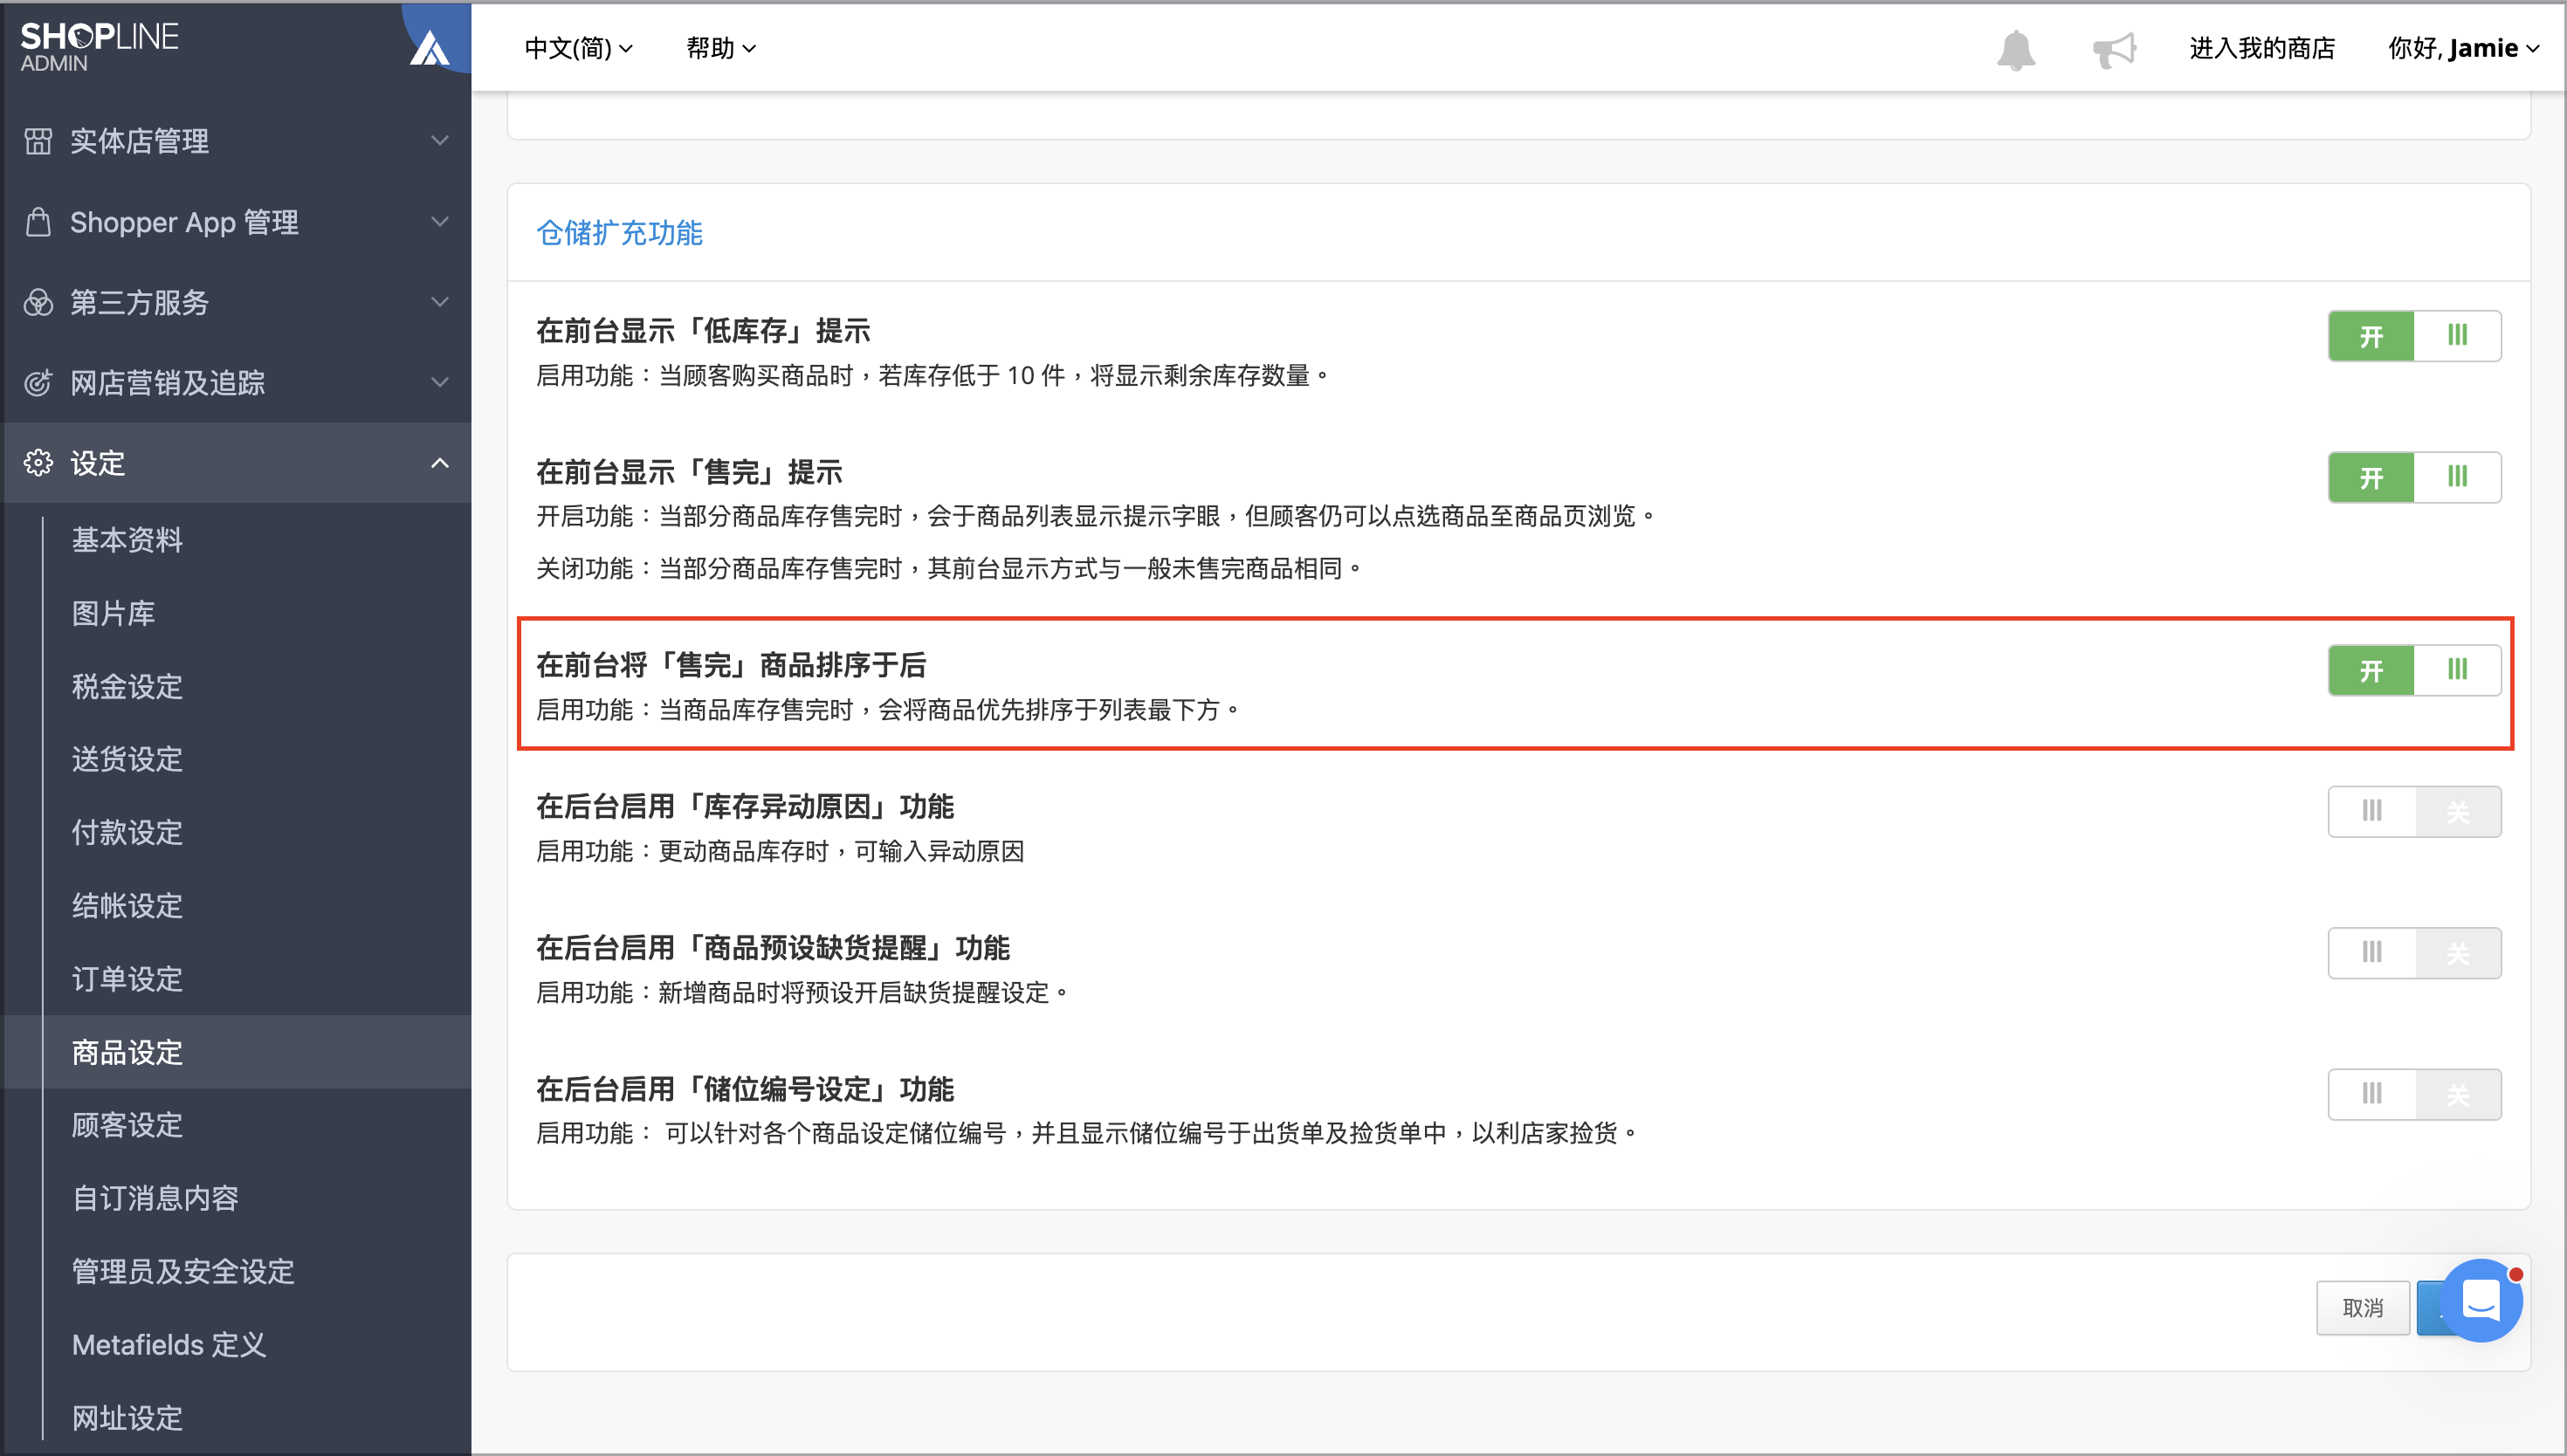
Task: Expand the 实体店管理 menu chevron
Action: point(439,141)
